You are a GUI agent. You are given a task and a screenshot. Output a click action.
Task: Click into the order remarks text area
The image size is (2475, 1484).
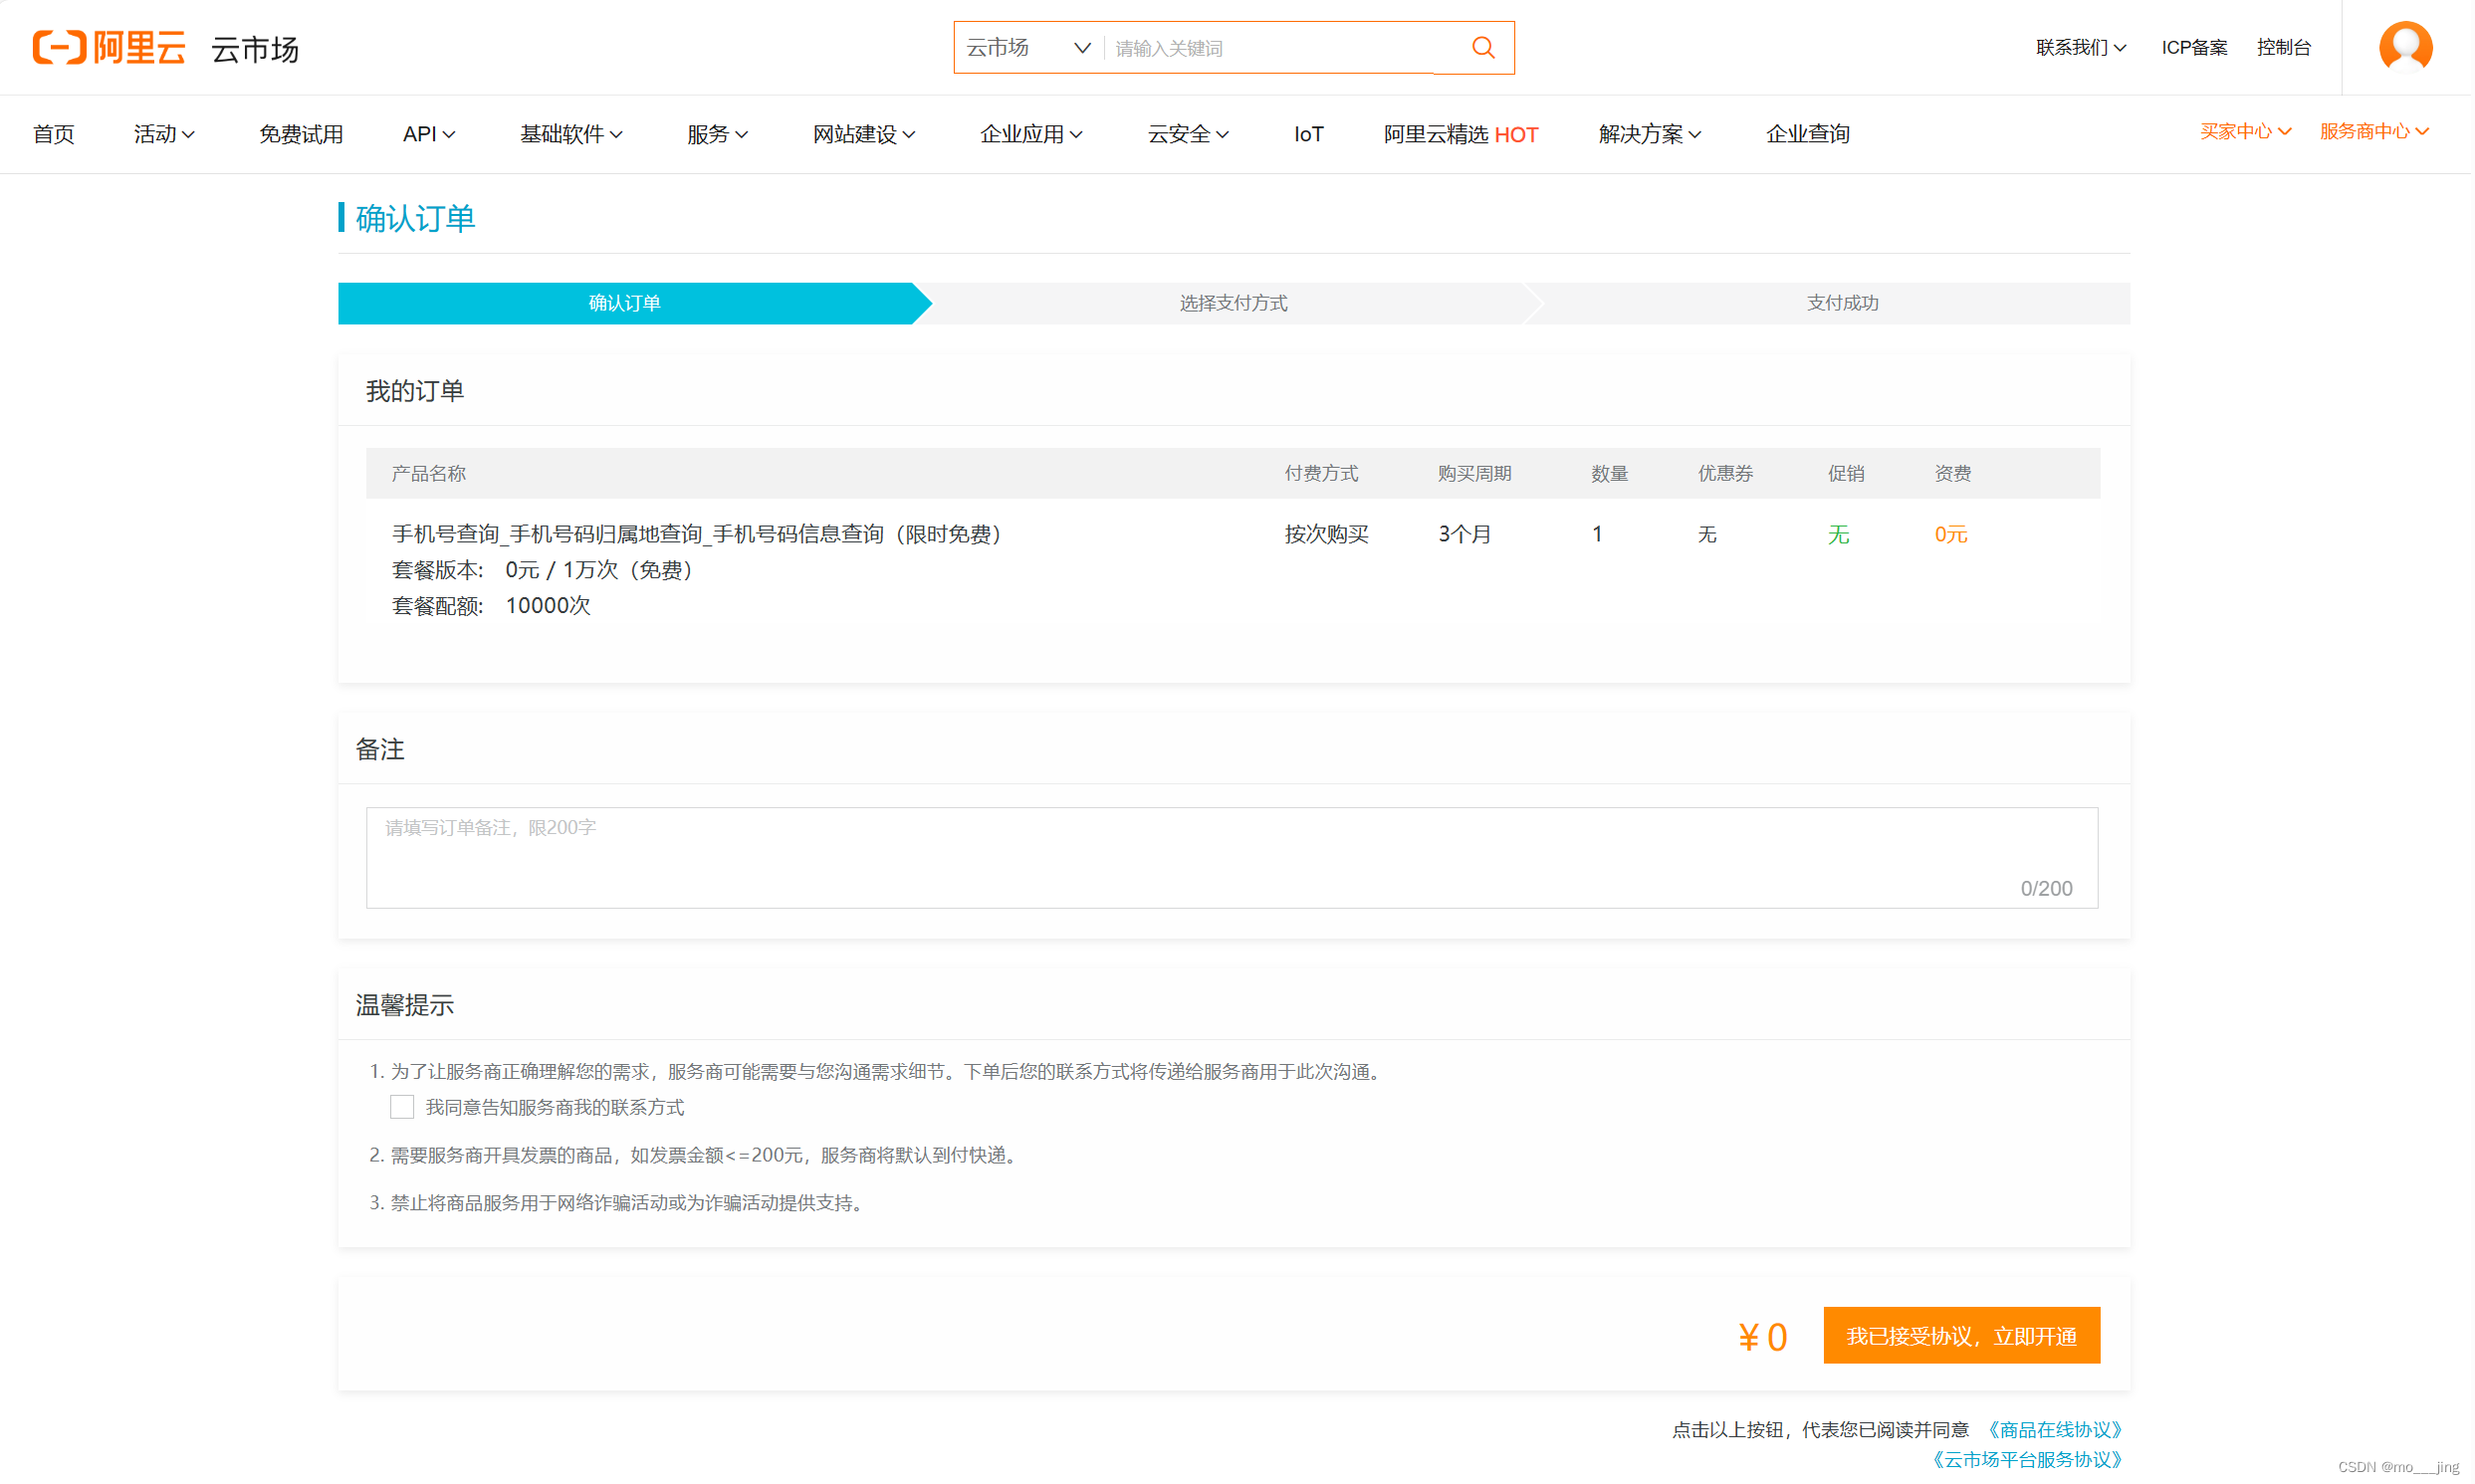tap(1231, 858)
